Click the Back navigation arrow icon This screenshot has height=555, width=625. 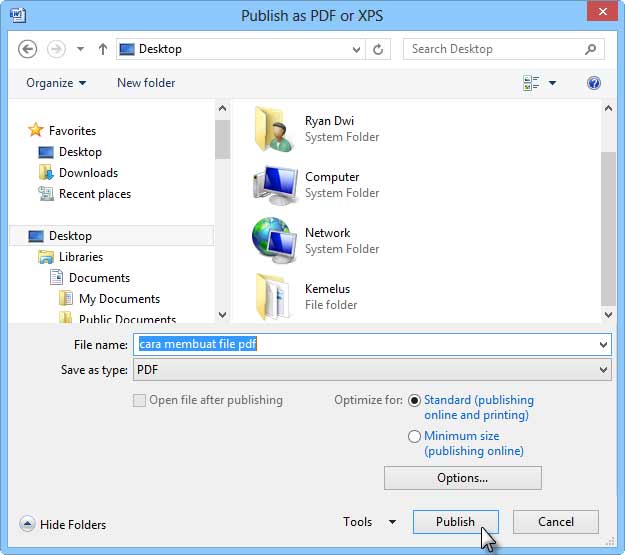(28, 49)
